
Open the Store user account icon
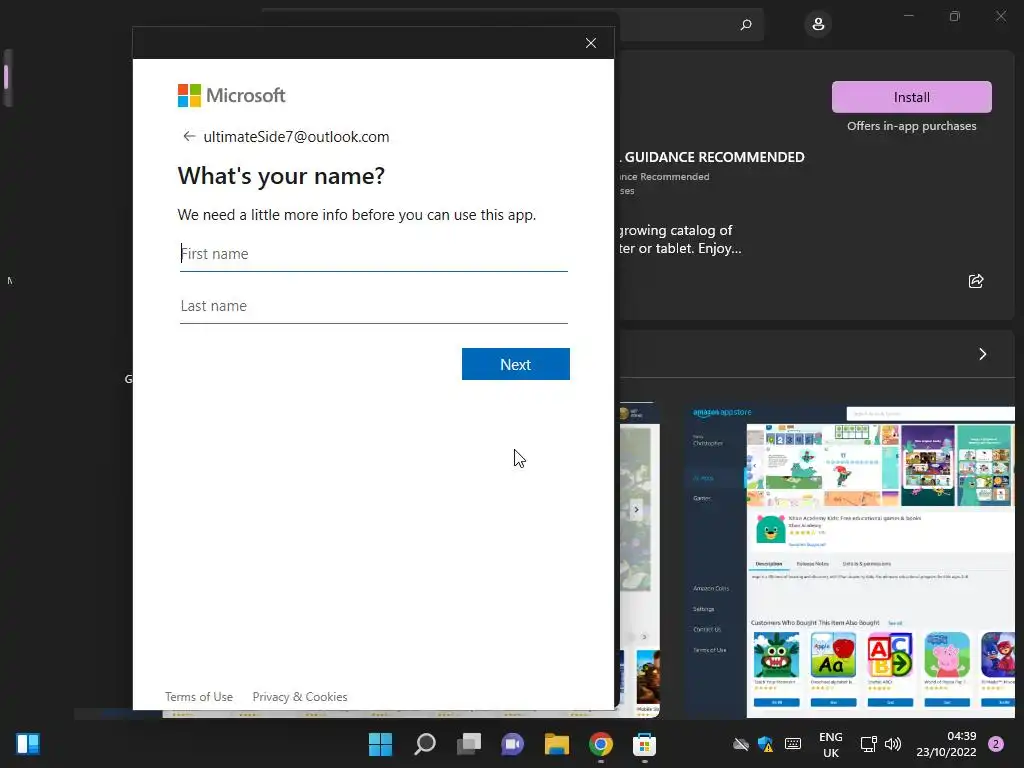(818, 25)
